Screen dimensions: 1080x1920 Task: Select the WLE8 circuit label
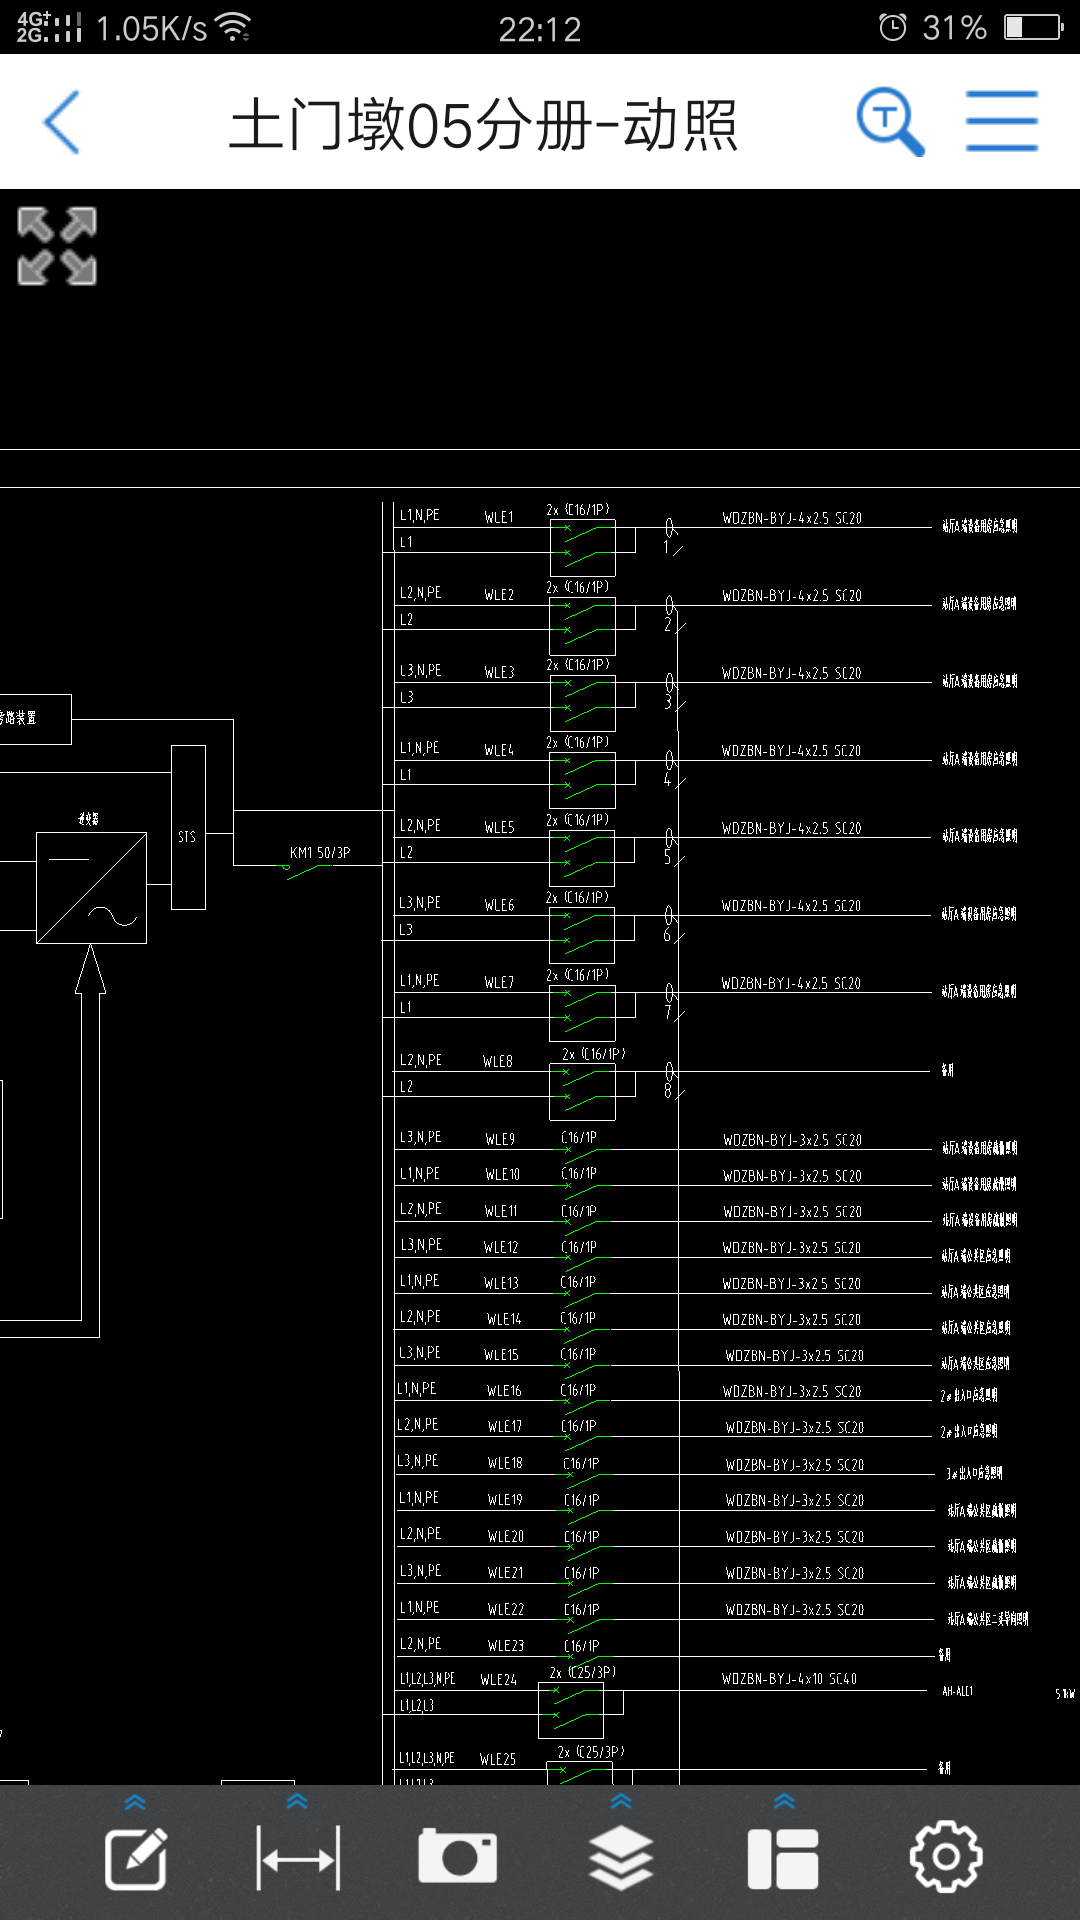pyautogui.click(x=498, y=1061)
